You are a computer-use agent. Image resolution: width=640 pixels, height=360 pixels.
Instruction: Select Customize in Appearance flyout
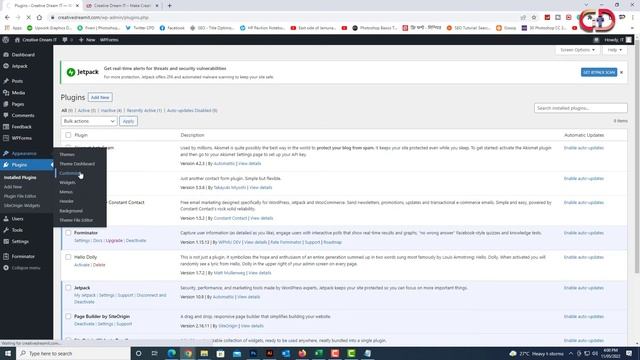[x=70, y=173]
